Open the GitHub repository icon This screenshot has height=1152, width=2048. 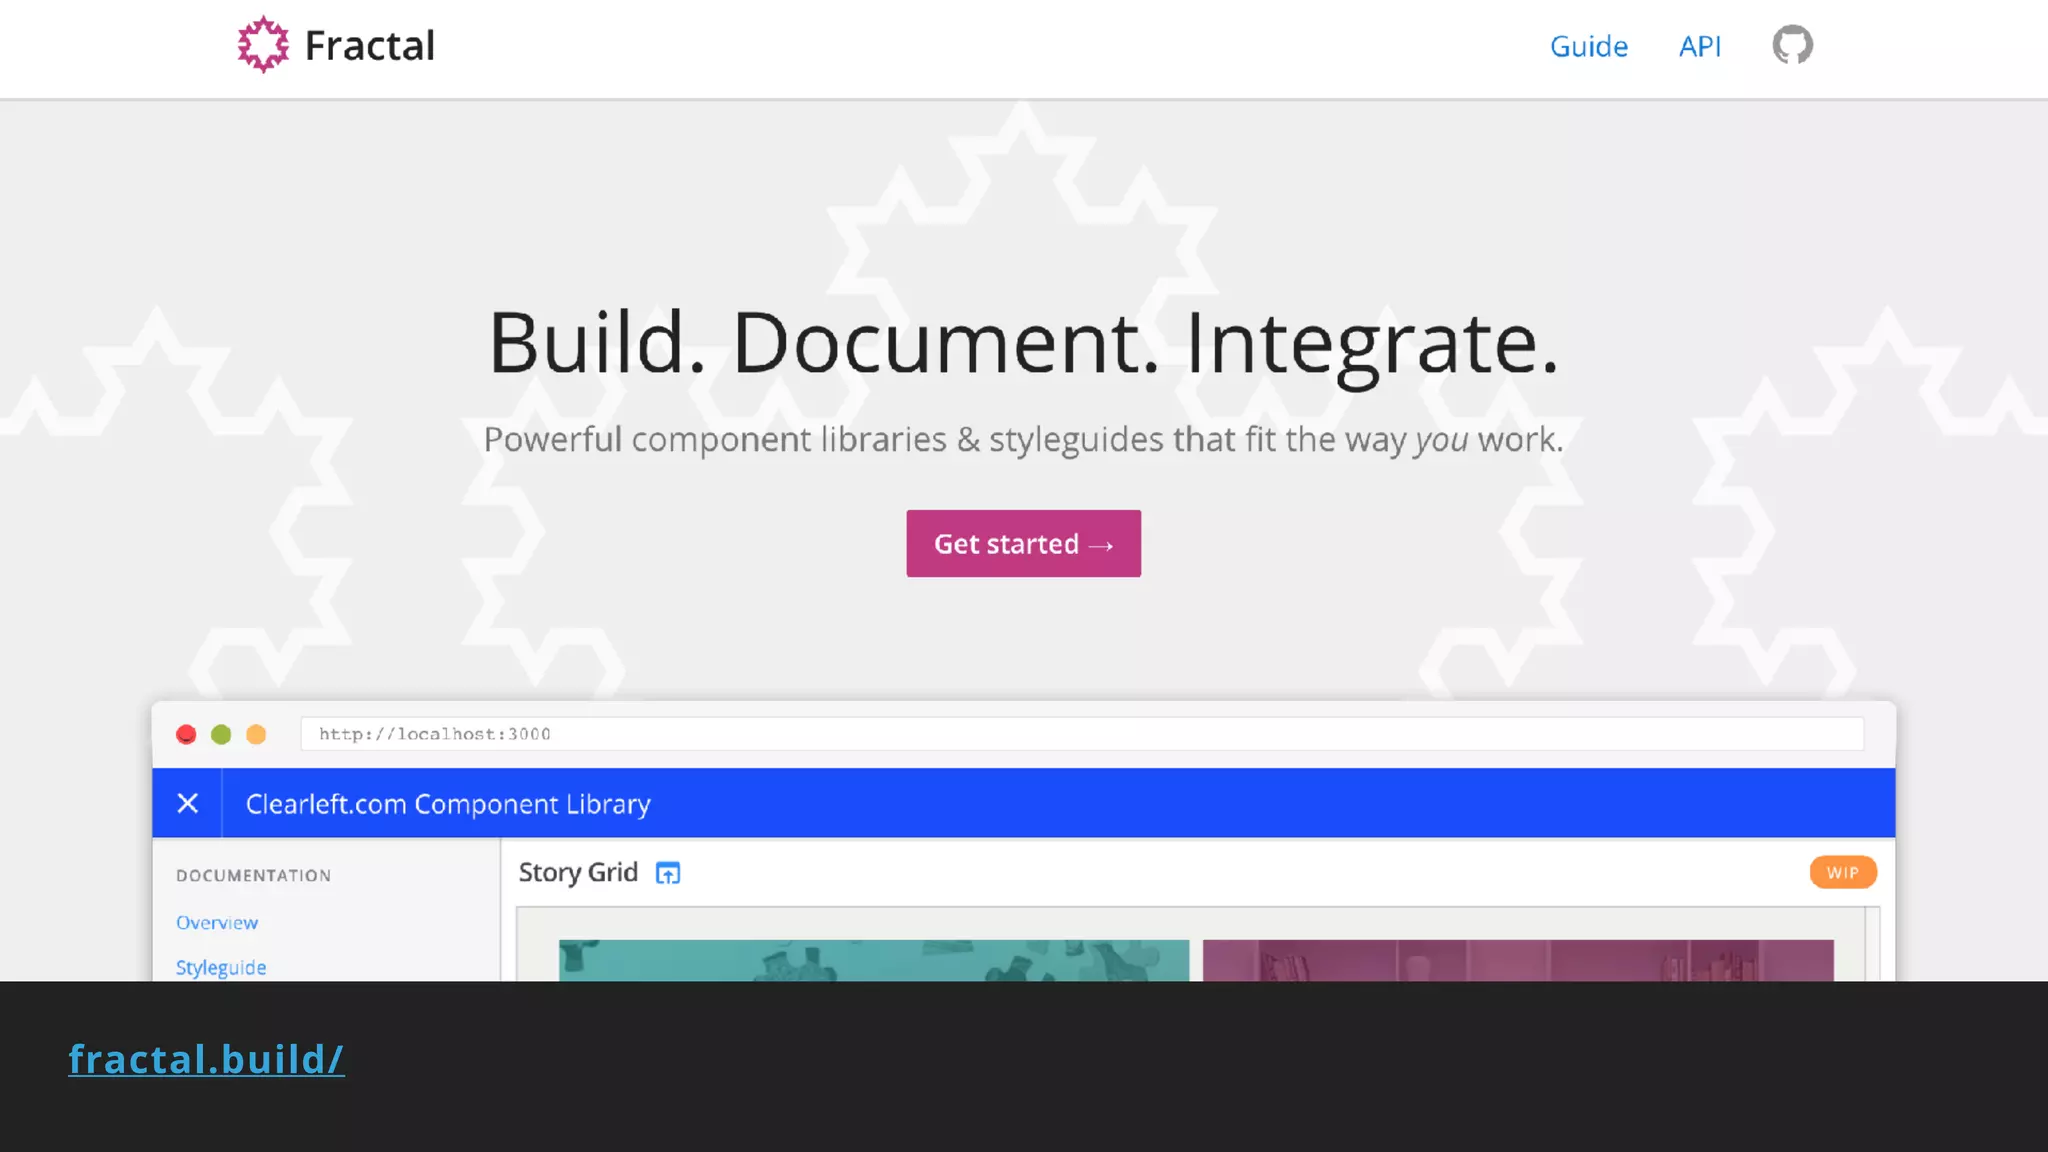coord(1792,45)
